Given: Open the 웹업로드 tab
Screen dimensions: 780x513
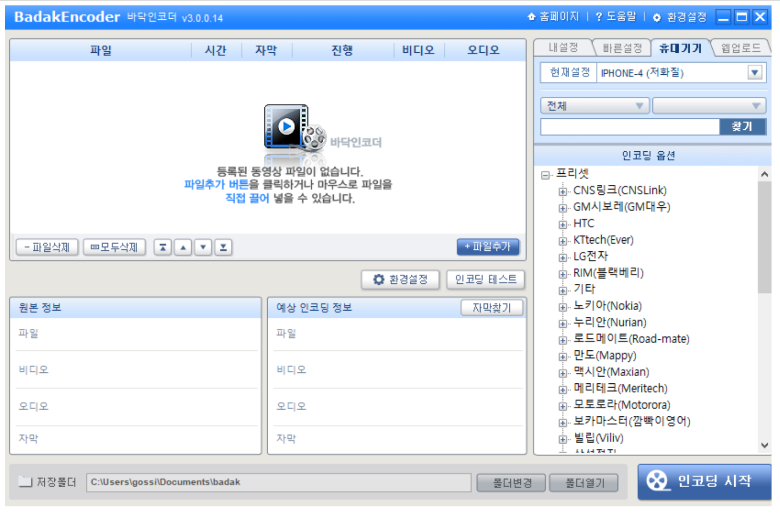Looking at the screenshot, I should pyautogui.click(x=740, y=48).
